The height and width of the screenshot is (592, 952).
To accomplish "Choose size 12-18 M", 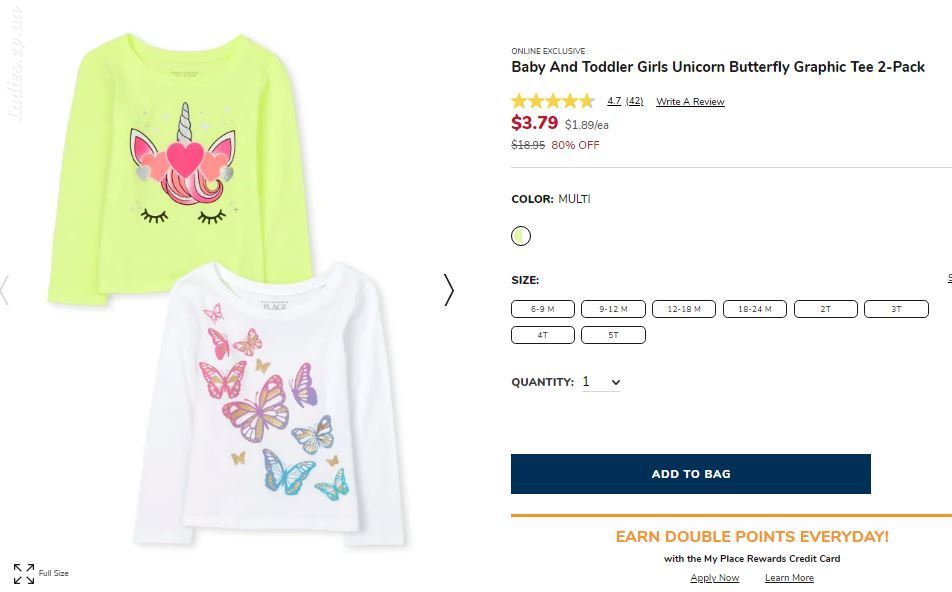I will [684, 309].
